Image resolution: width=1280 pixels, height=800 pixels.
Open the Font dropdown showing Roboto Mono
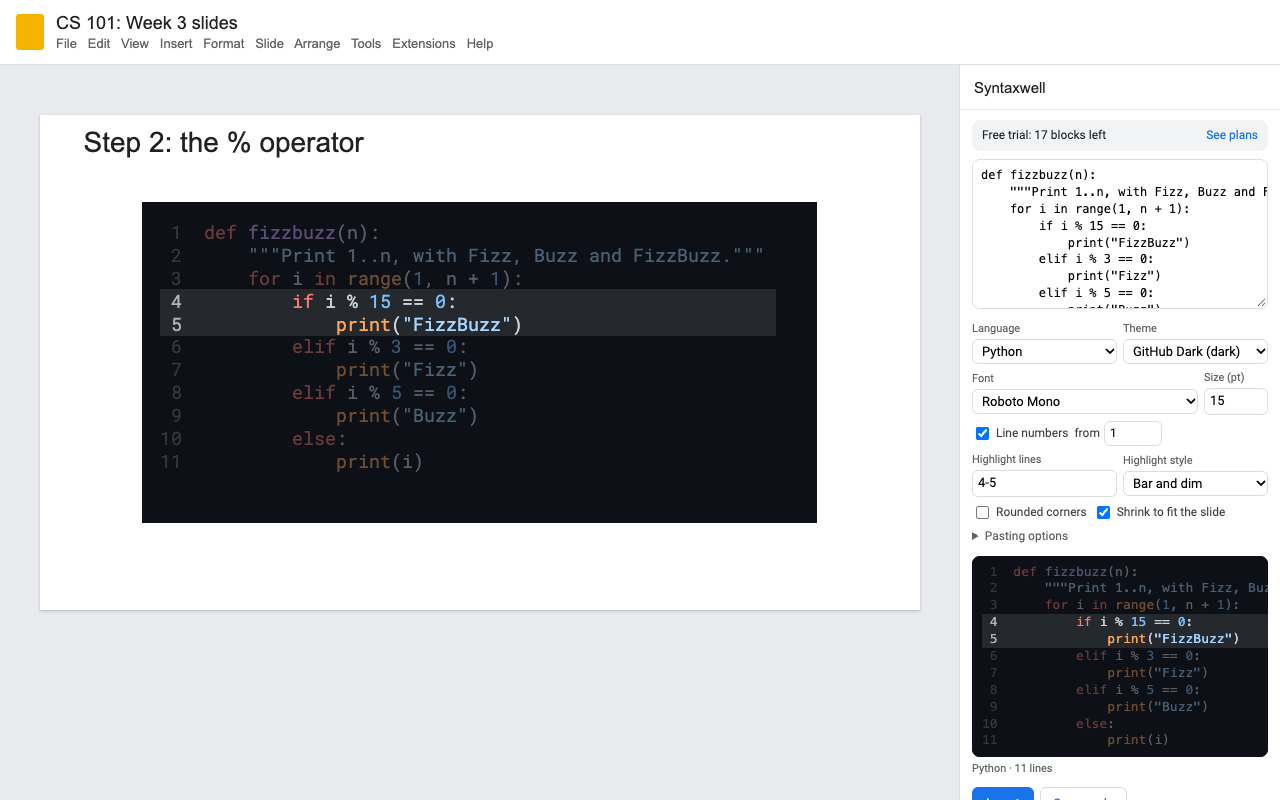pyautogui.click(x=1085, y=401)
